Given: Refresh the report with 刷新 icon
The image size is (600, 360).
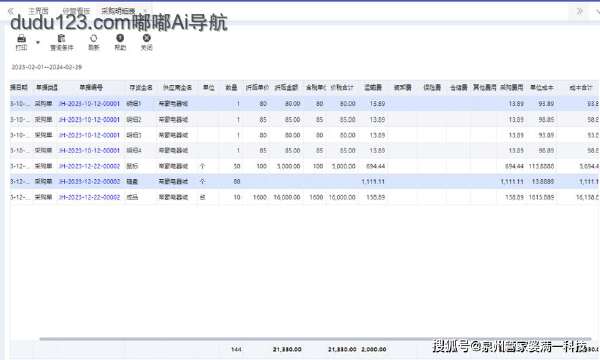Looking at the screenshot, I should tap(93, 42).
